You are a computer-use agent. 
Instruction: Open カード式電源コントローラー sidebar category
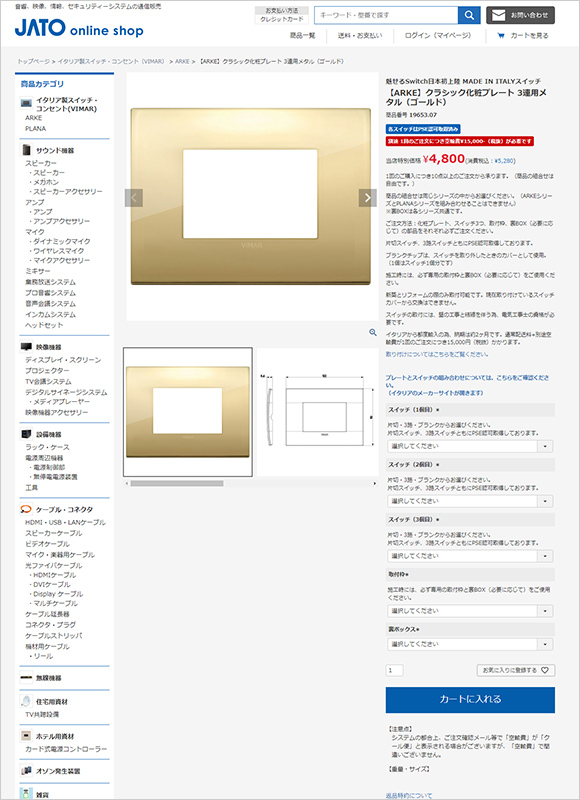point(66,749)
